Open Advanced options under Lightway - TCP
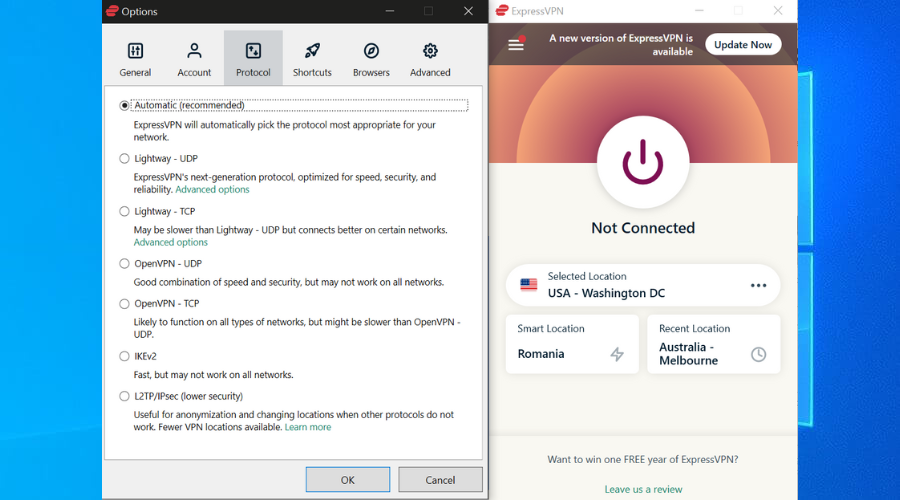The image size is (900, 500). pyautogui.click(x=170, y=242)
